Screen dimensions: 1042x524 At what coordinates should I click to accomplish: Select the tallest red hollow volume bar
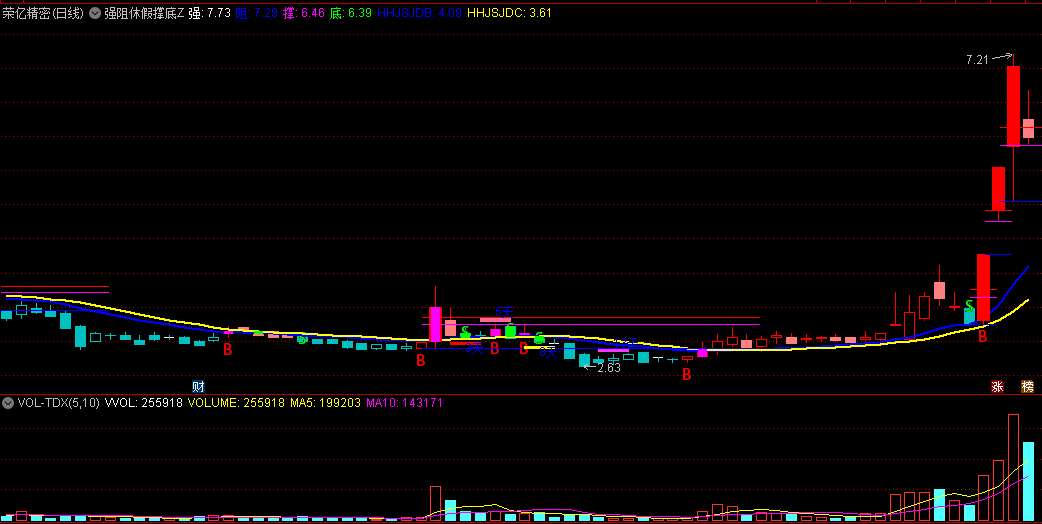click(1013, 468)
